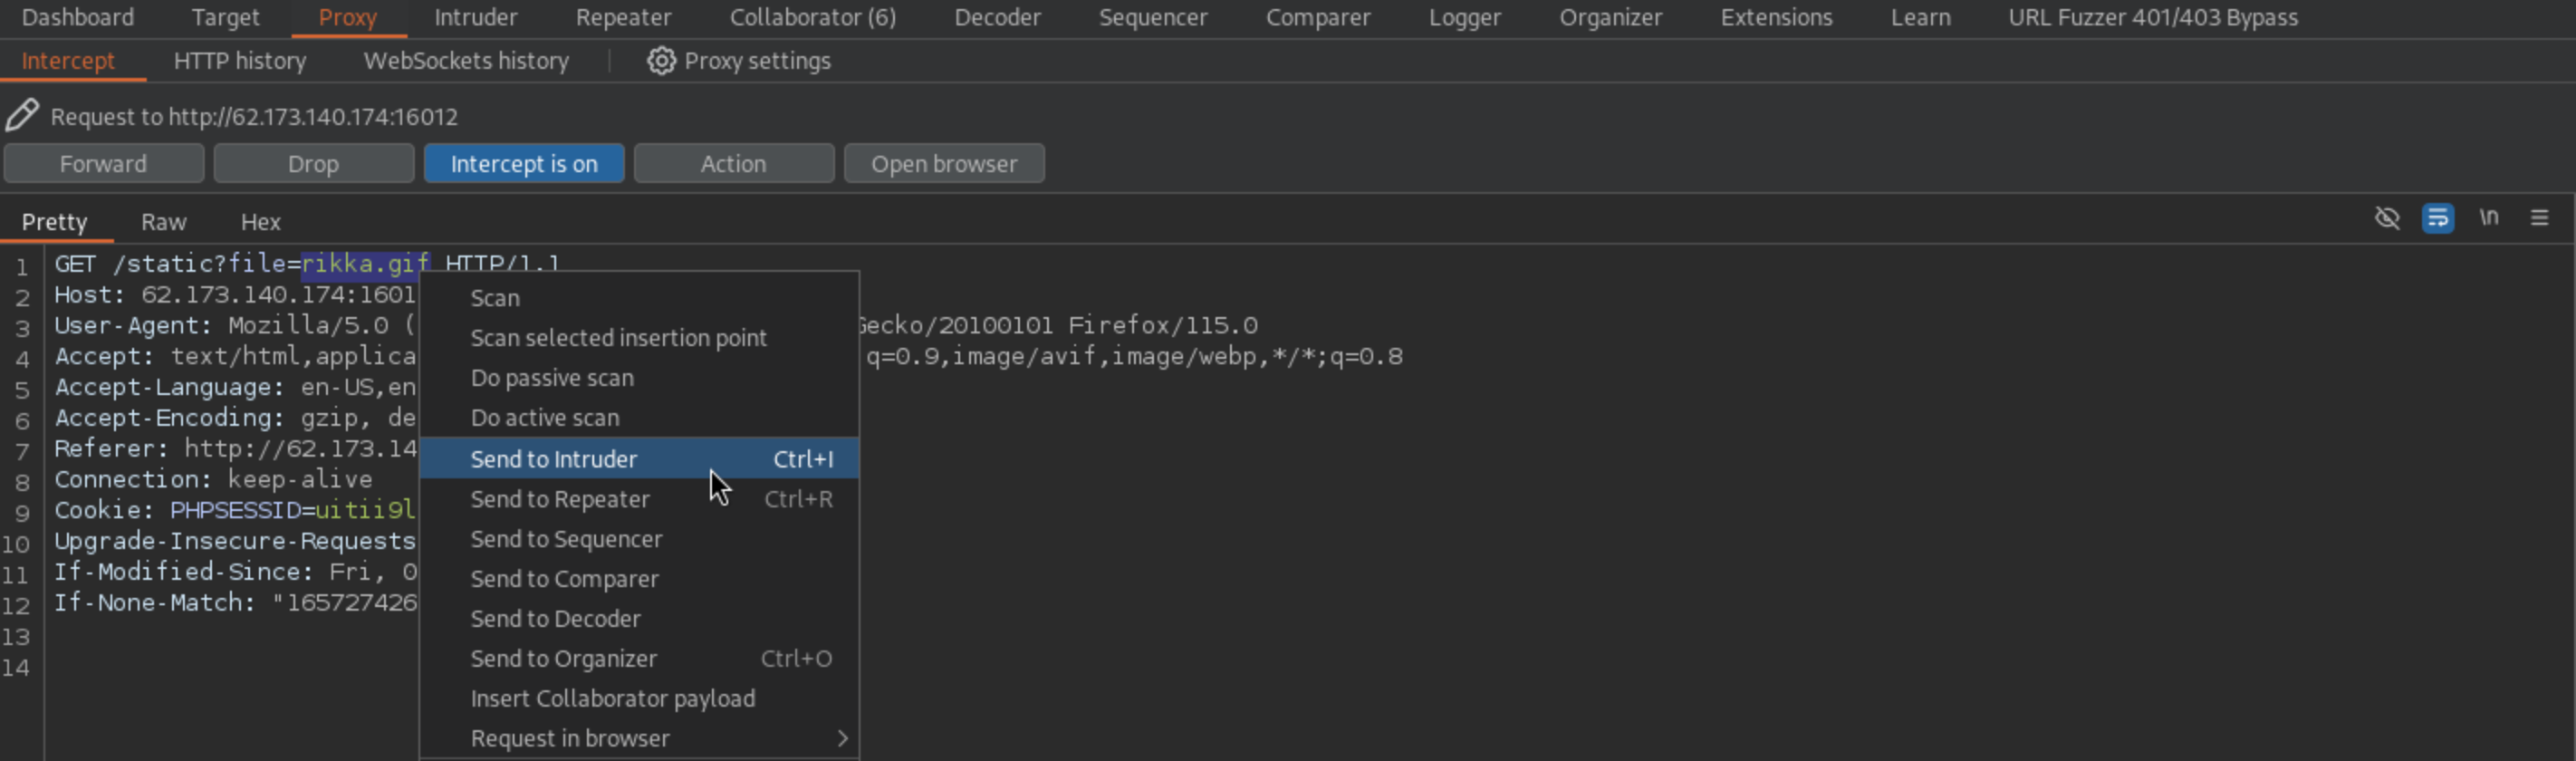Viewport: 2576px width, 761px height.
Task: Choose Send to Intruder from context menu
Action: point(554,459)
